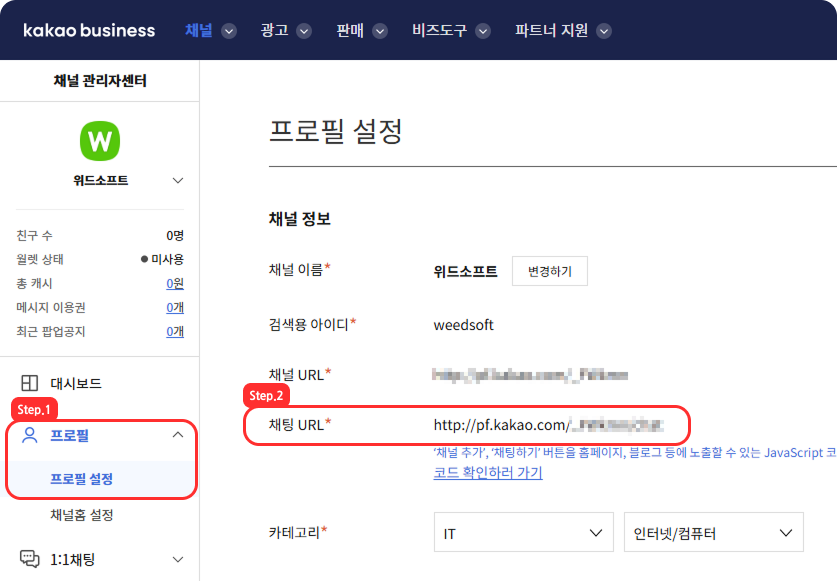Go to 대시보드 in the sidebar
This screenshot has height=581, width=837.
point(76,383)
